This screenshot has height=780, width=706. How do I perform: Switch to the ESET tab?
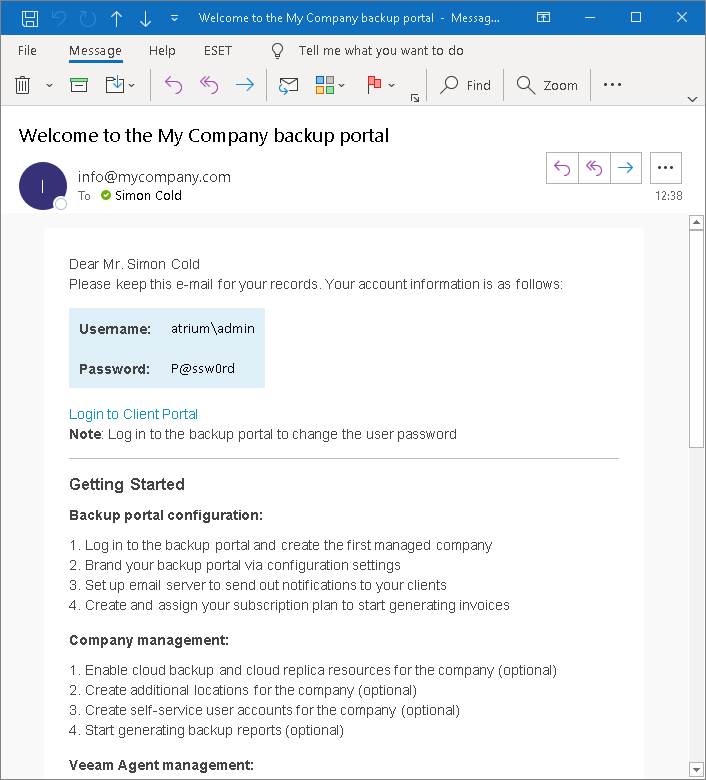point(216,51)
